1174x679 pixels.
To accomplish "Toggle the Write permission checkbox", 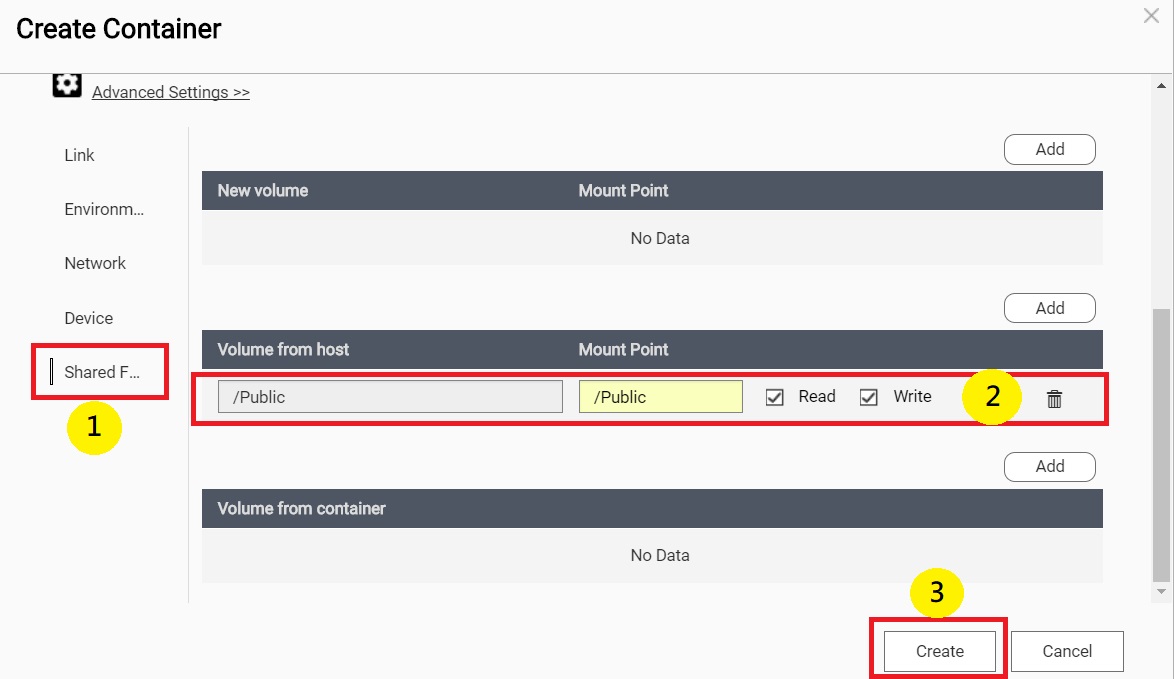I will click(869, 397).
